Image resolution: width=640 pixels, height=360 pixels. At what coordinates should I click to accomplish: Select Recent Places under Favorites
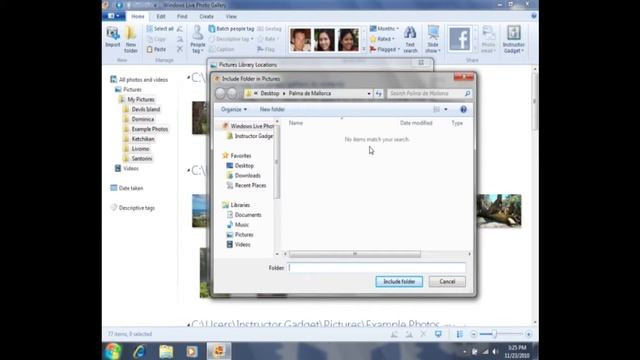[246, 185]
